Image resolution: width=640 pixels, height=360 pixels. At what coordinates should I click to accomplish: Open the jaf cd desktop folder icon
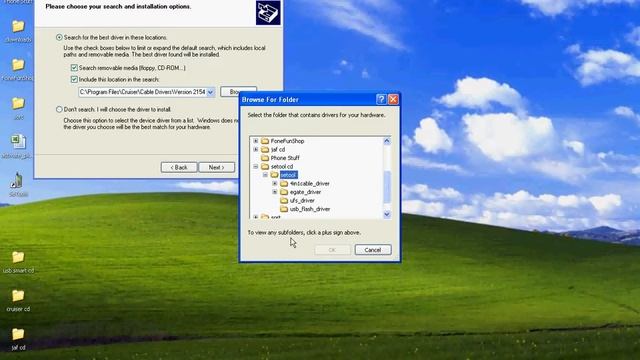coord(18,334)
